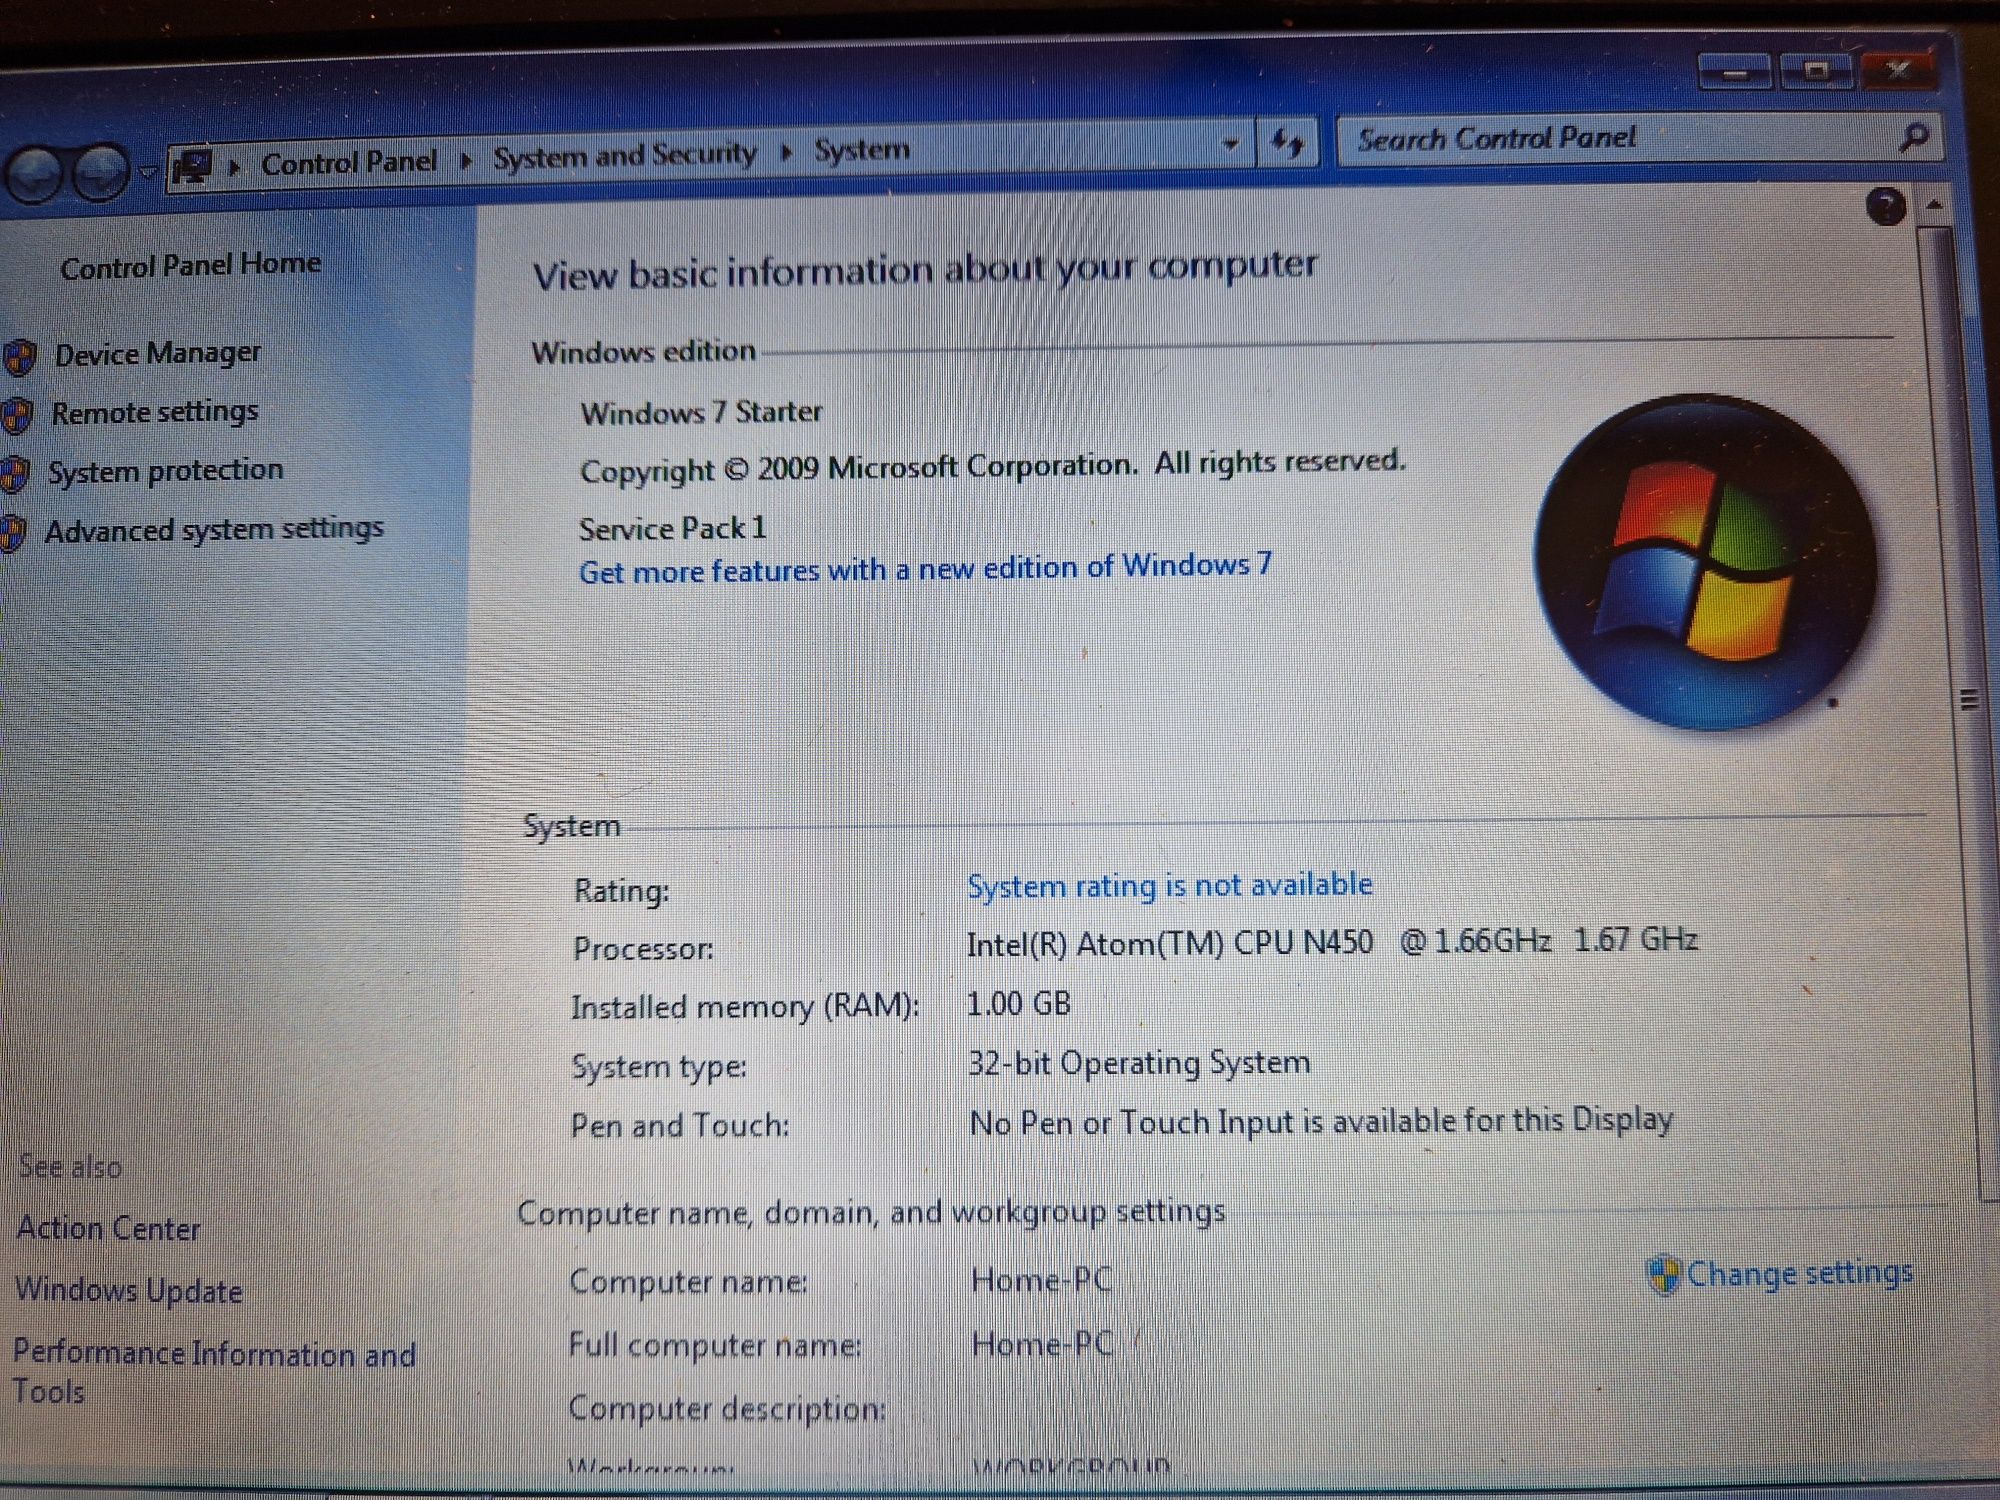Click the Windows 7 Starter text
2000x1500 pixels.
(701, 412)
